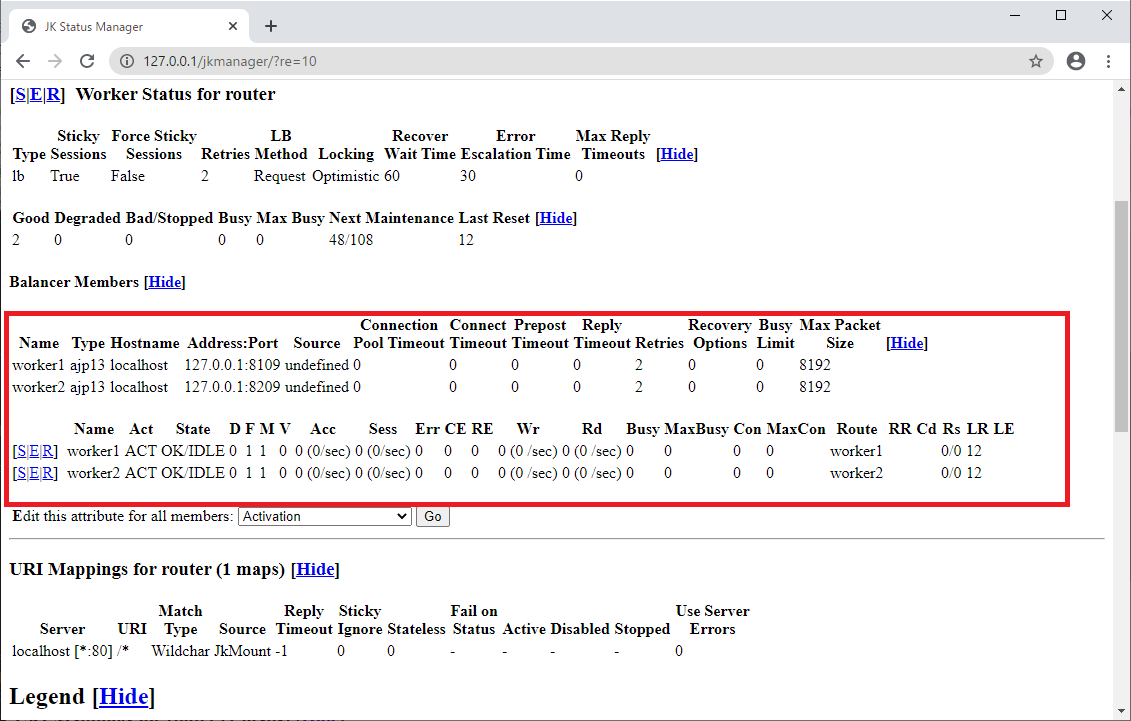Close the JK Status Manager tab
1131x721 pixels.
coord(232,26)
